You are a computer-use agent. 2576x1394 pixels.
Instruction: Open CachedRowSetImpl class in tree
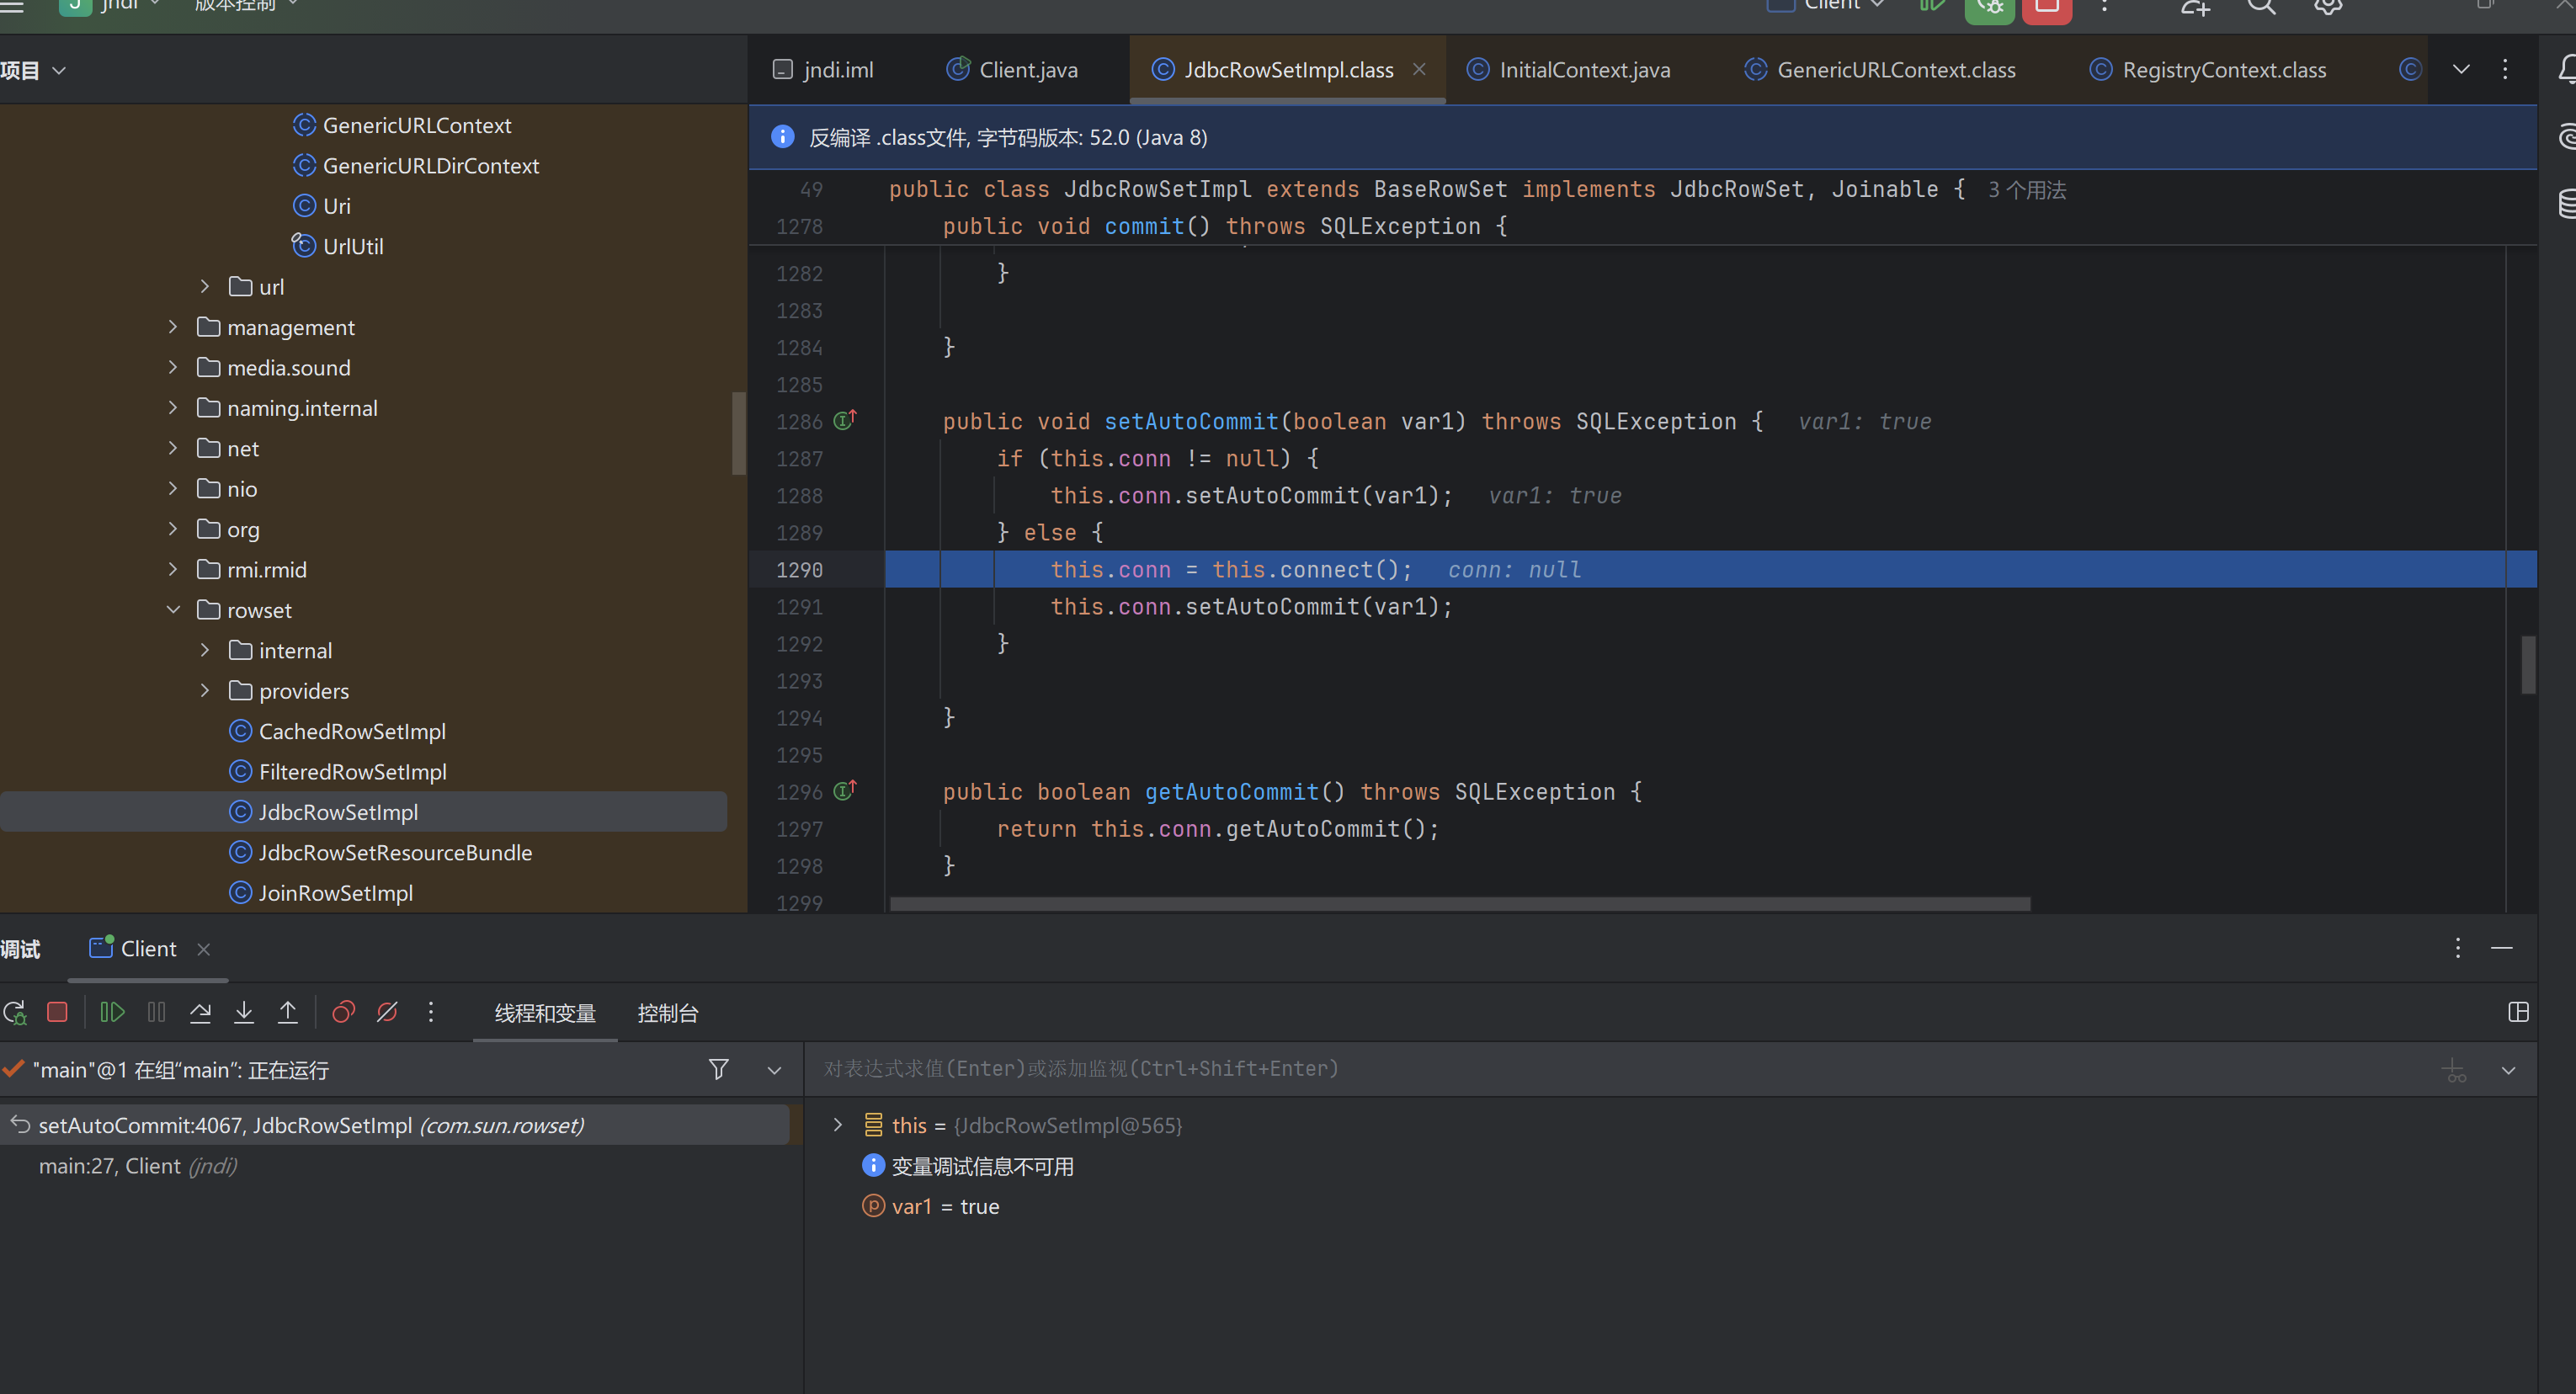351,731
